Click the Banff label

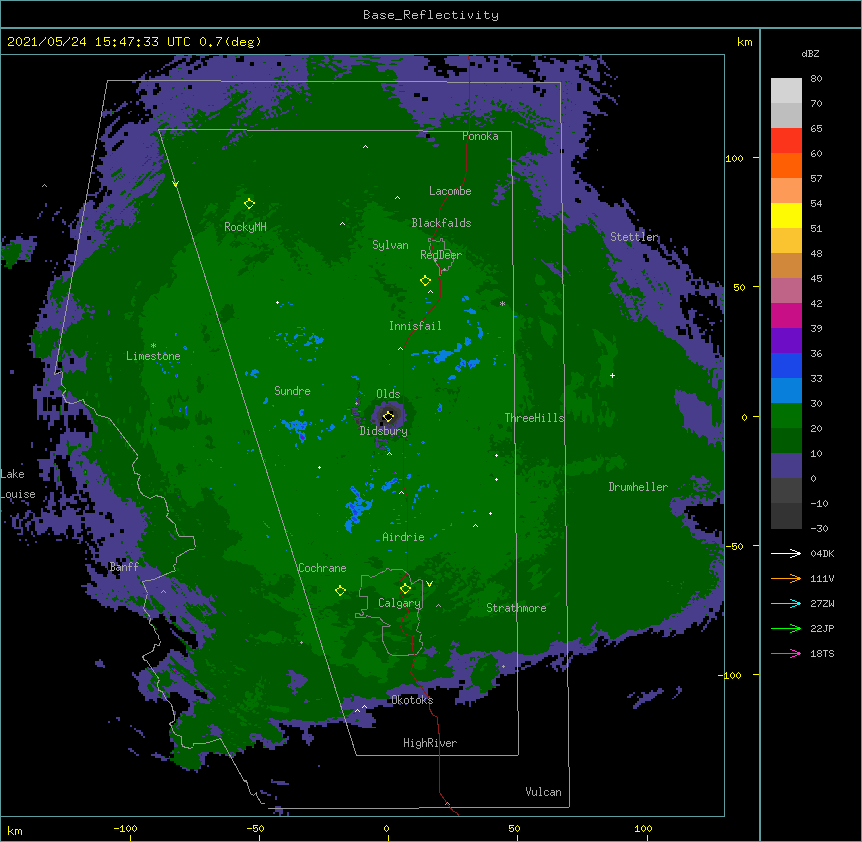124,567
